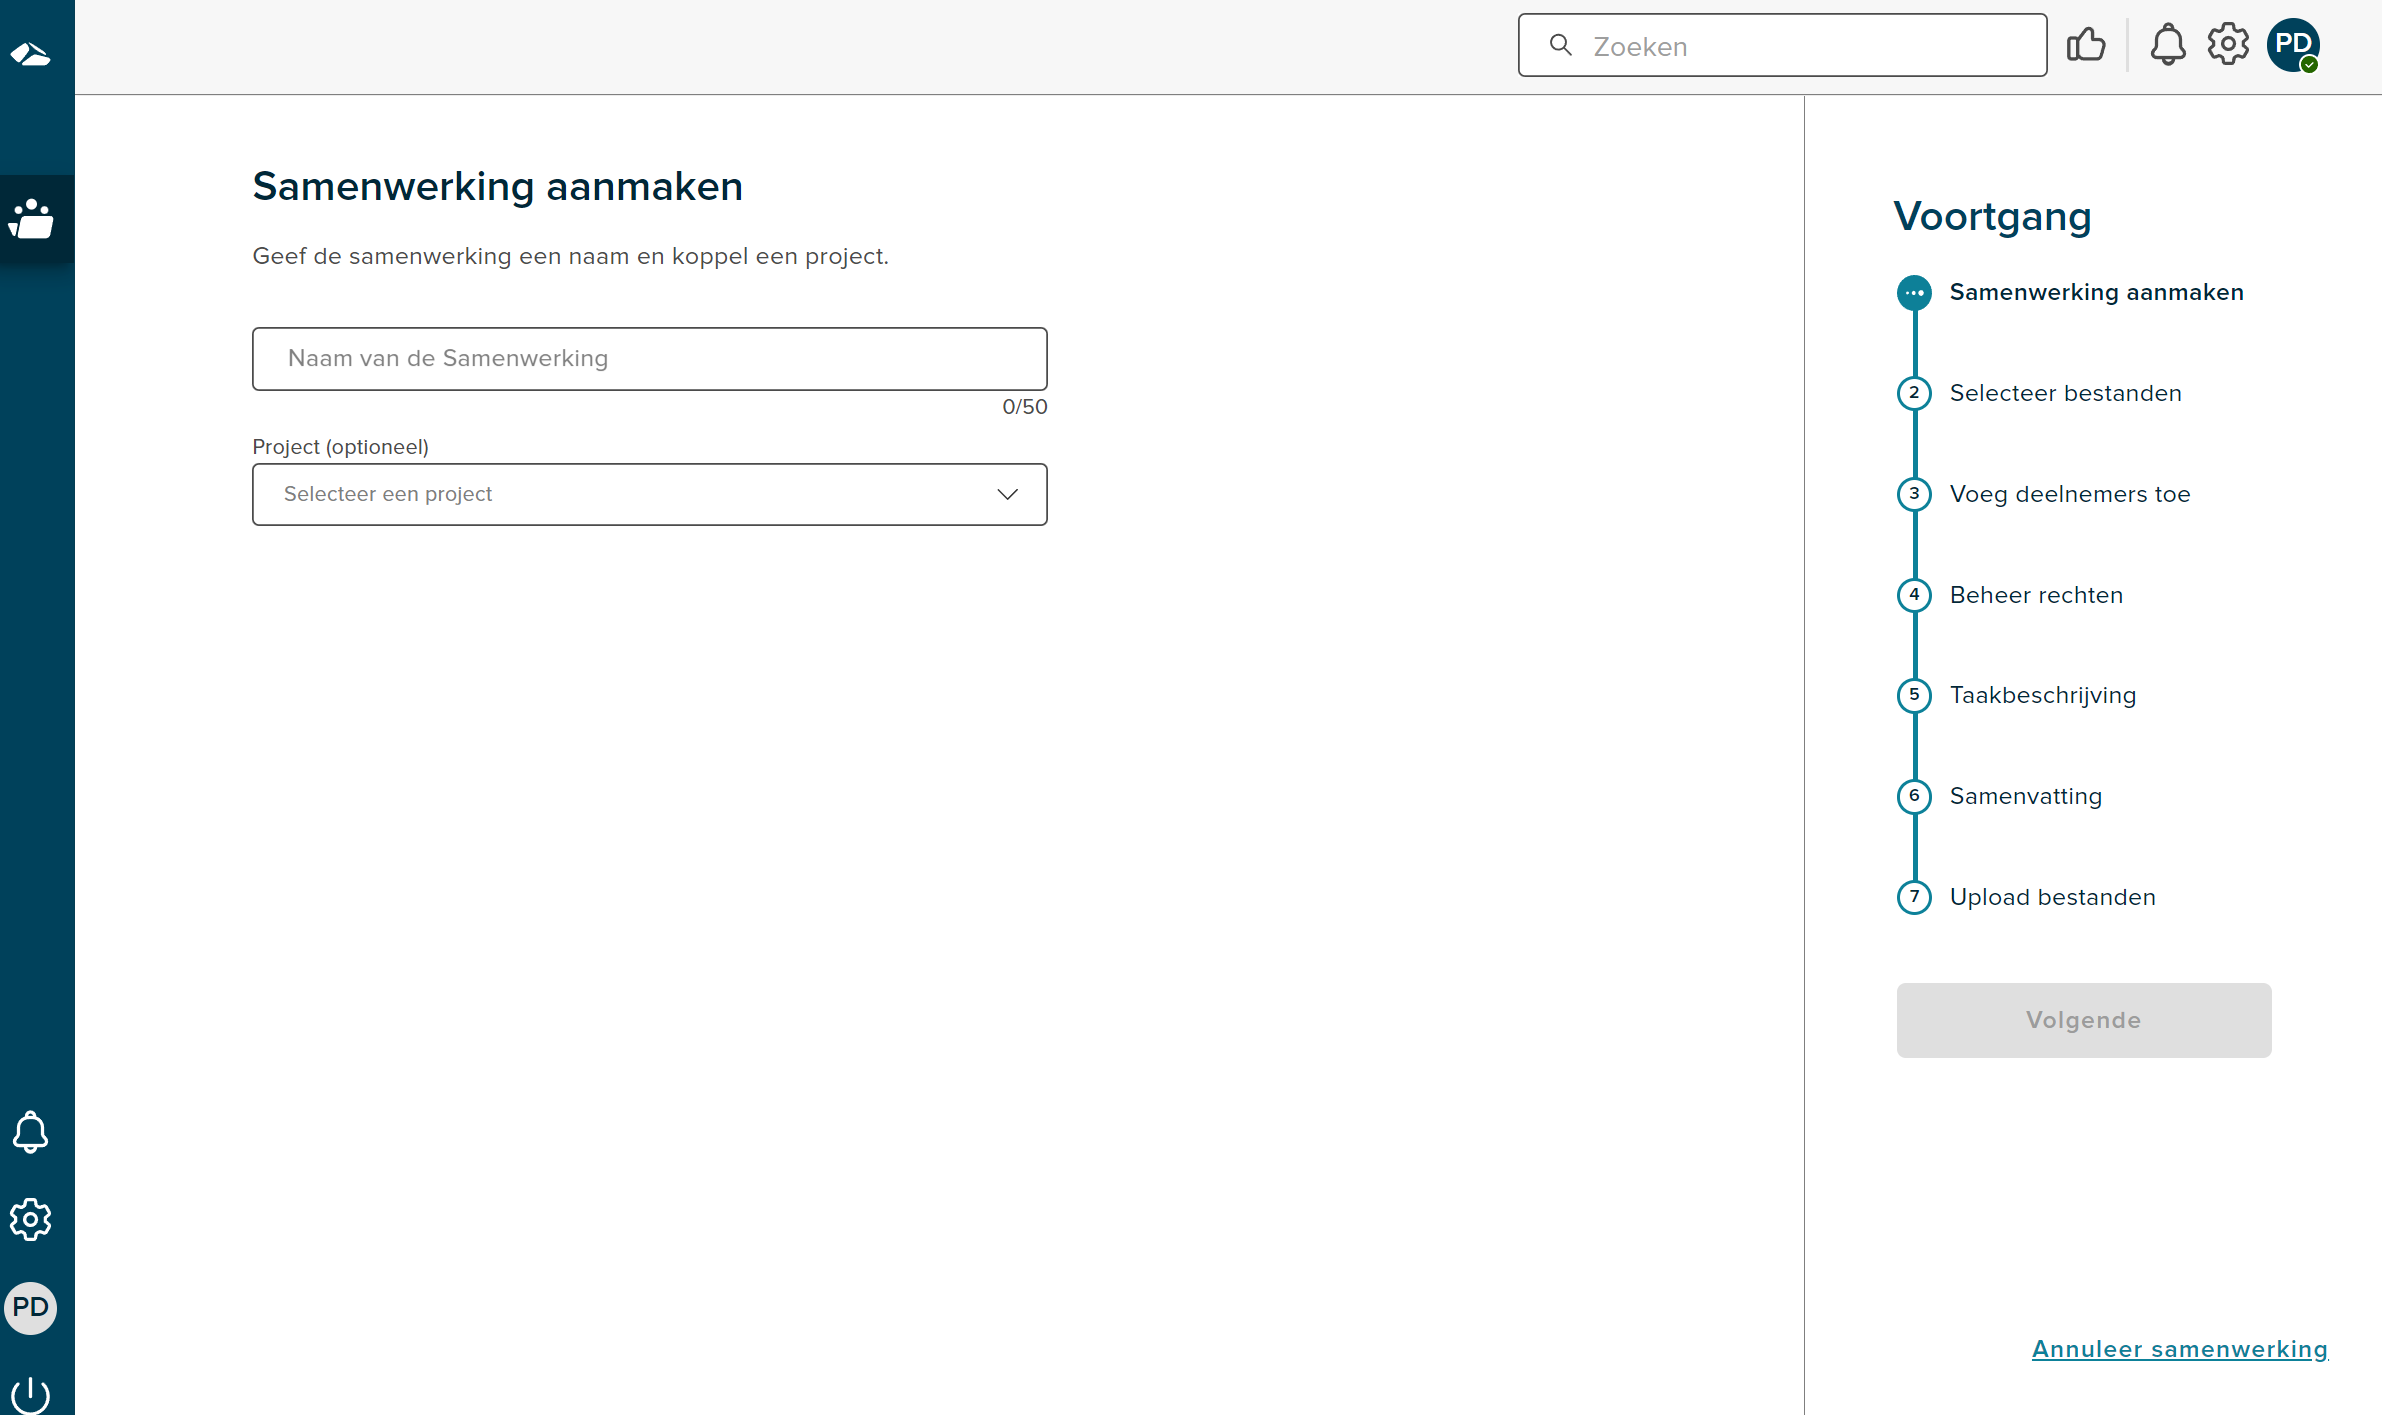Click the Annuleer samenwerking link
The width and height of the screenshot is (2382, 1415).
pyautogui.click(x=2180, y=1349)
